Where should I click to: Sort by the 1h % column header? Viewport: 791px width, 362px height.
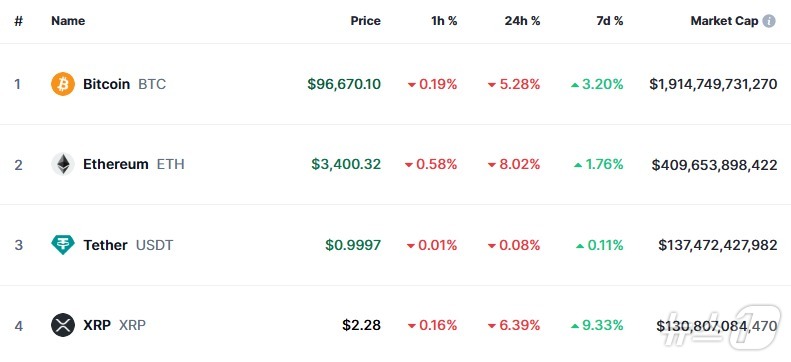(x=444, y=21)
